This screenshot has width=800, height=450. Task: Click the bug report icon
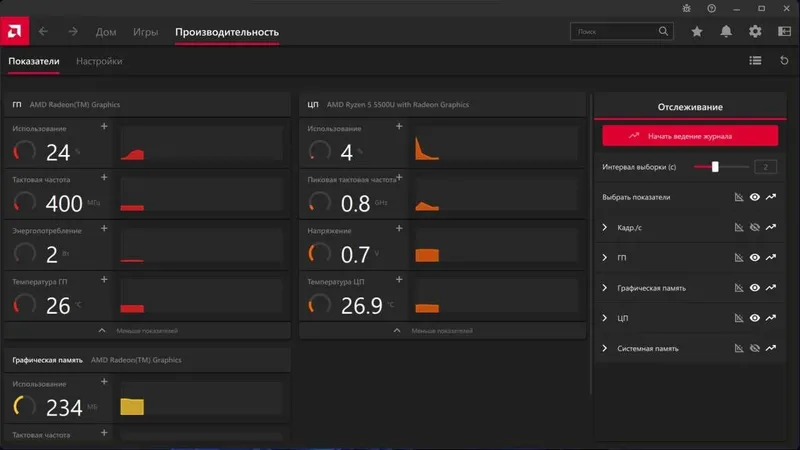[687, 8]
